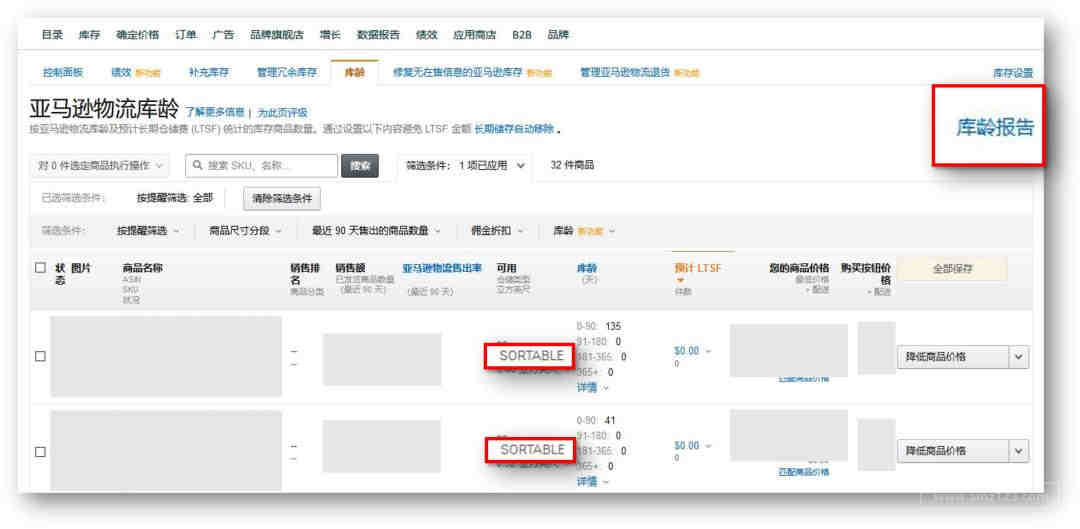
Task: Sort by 库龄 column header
Action: point(587,268)
